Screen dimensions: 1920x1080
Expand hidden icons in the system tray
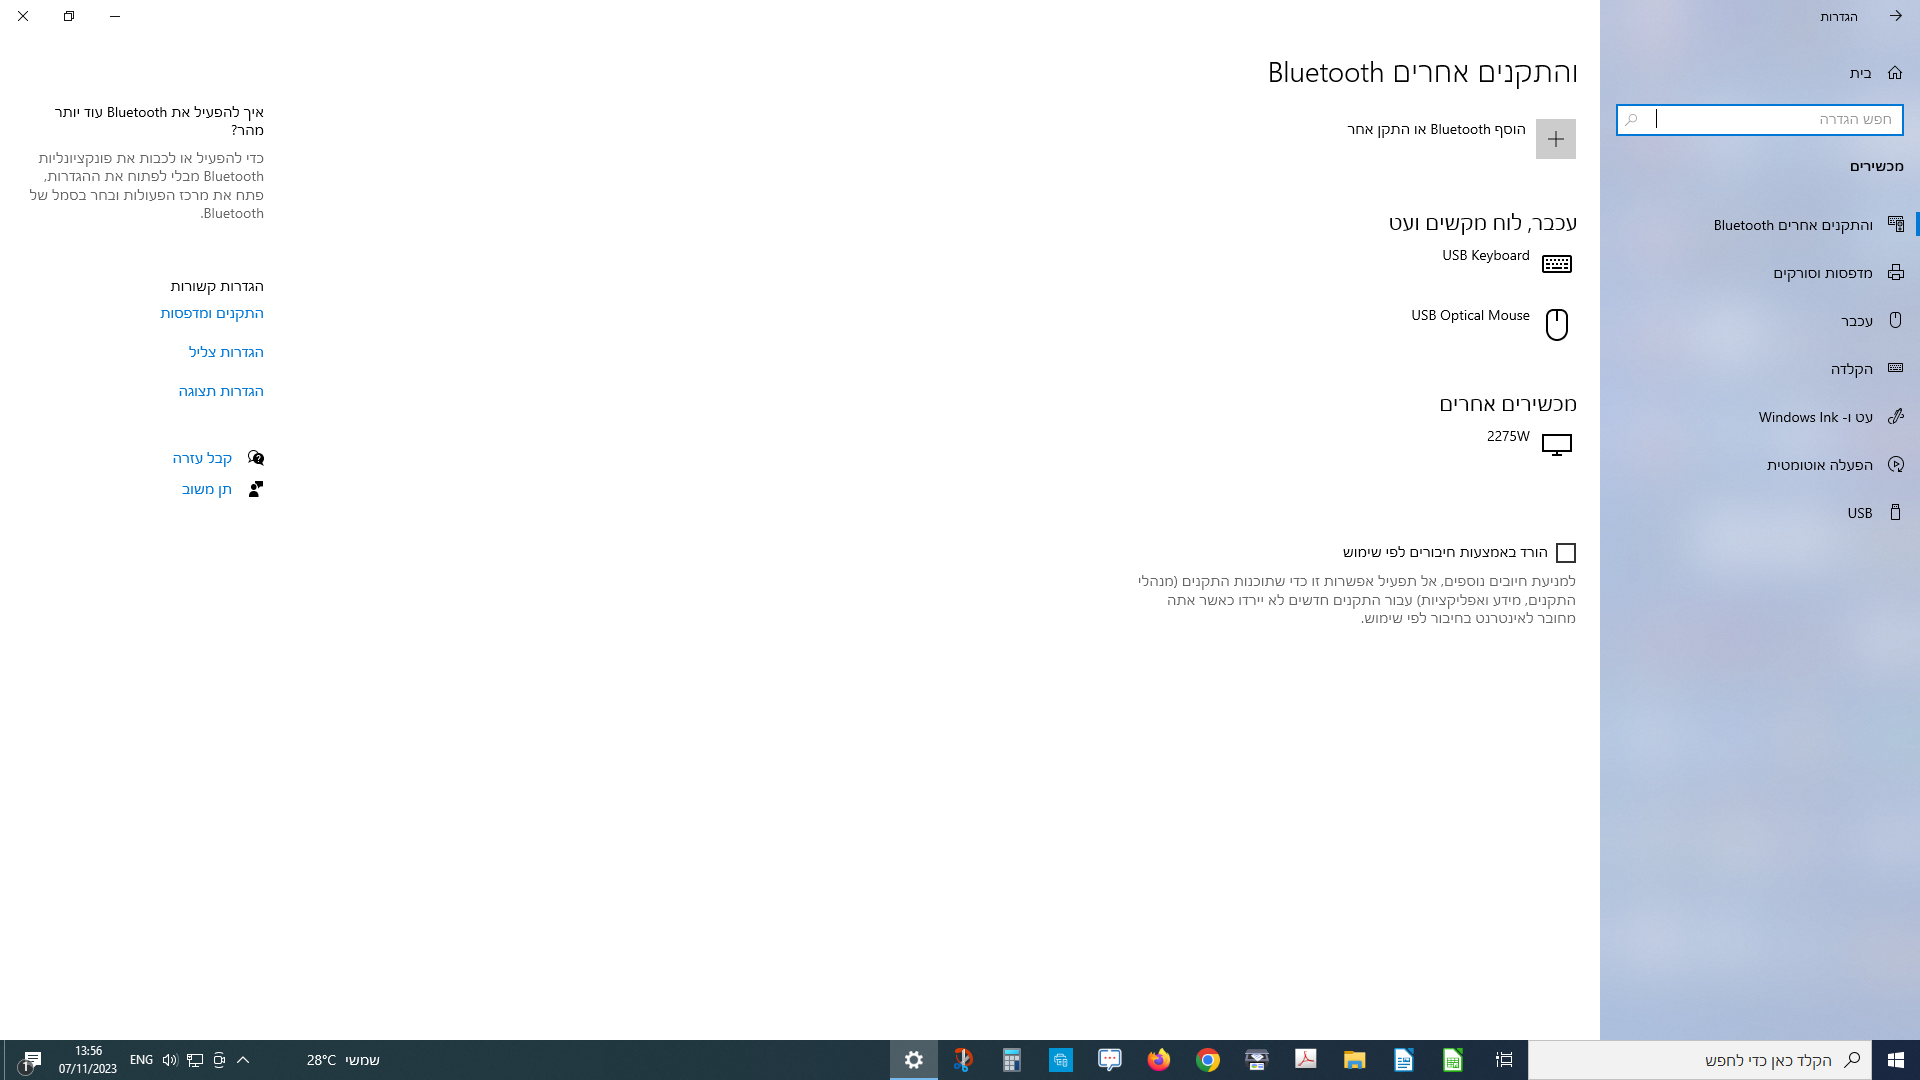coord(243,1060)
